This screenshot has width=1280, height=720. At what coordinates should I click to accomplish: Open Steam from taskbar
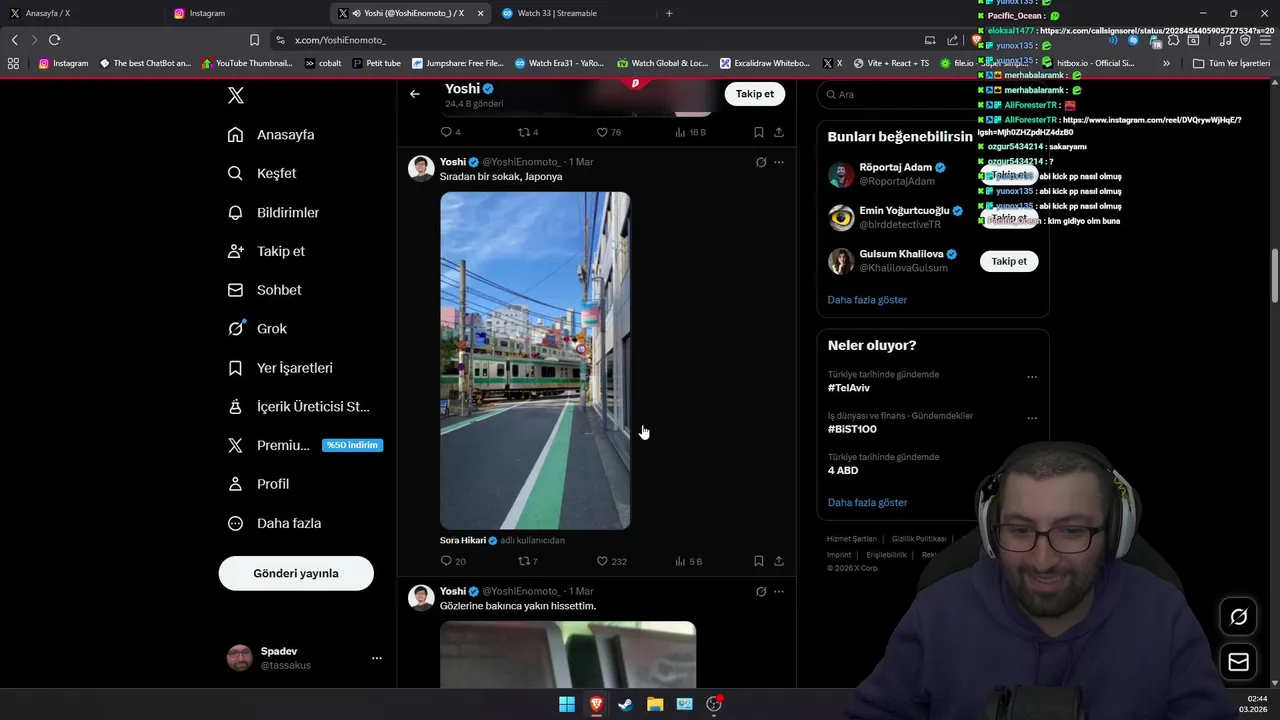[x=625, y=704]
